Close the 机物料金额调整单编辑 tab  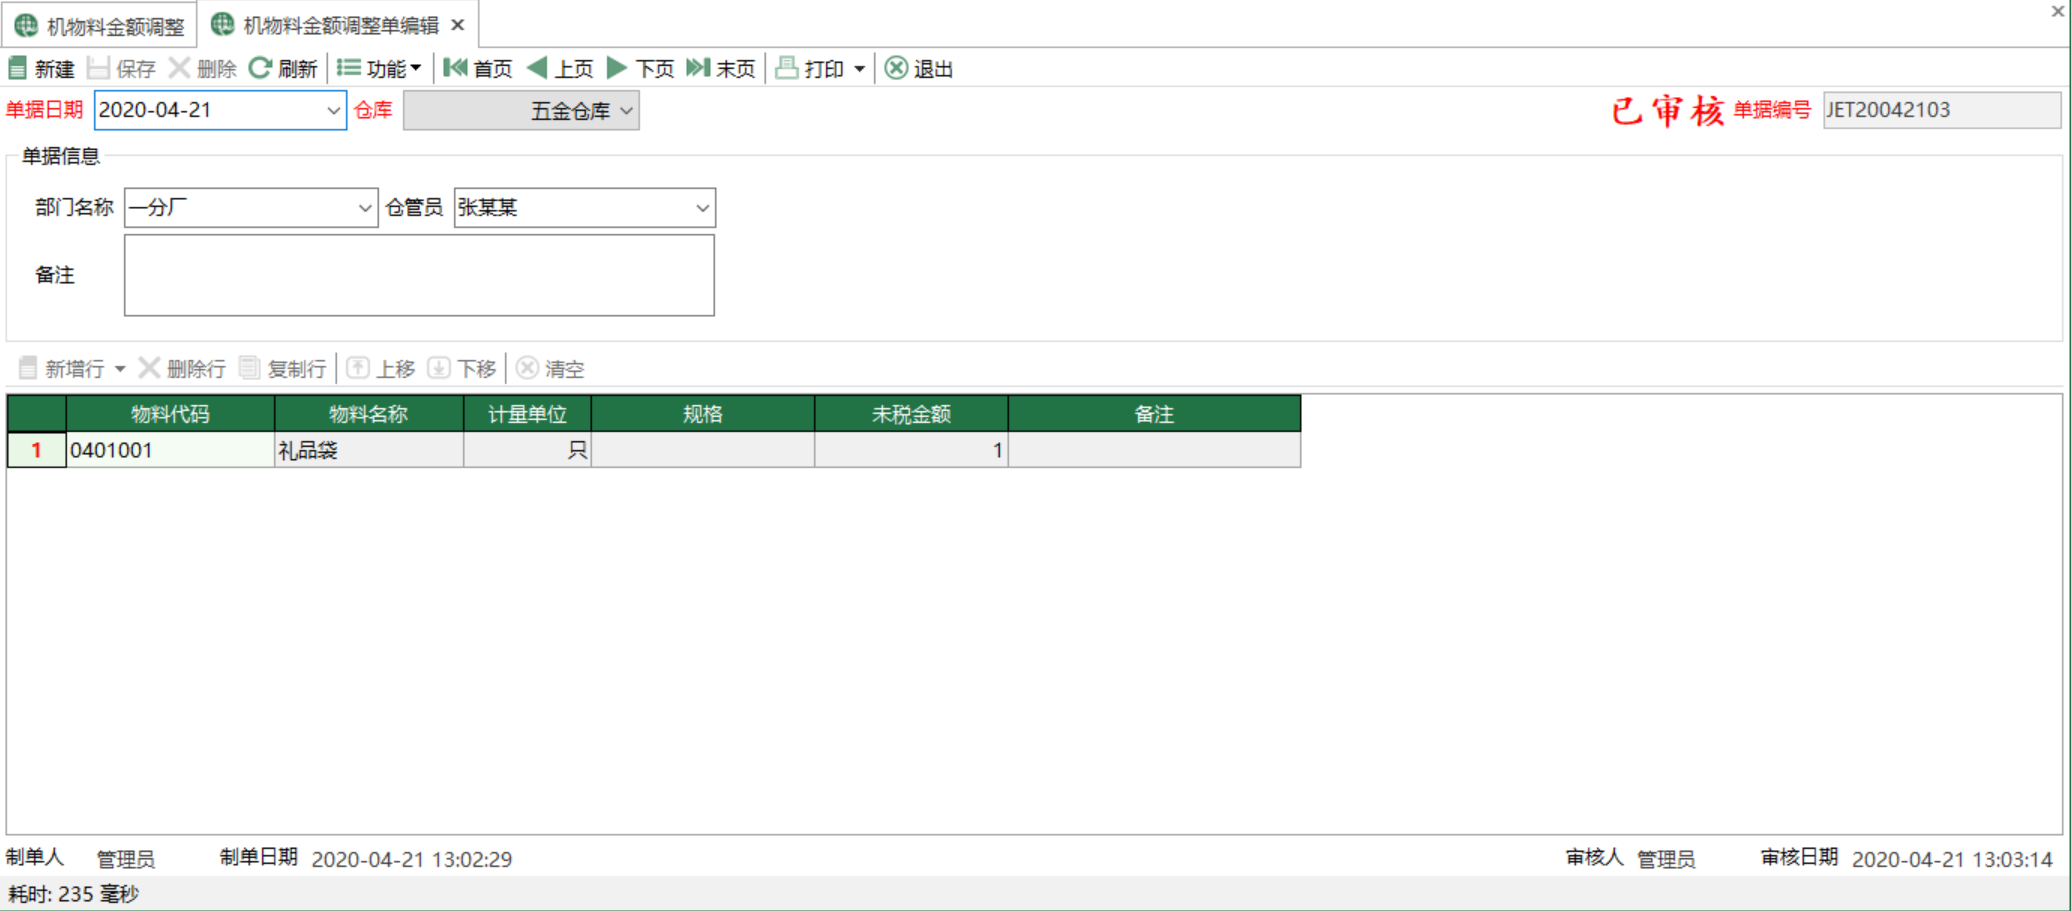coord(458,25)
